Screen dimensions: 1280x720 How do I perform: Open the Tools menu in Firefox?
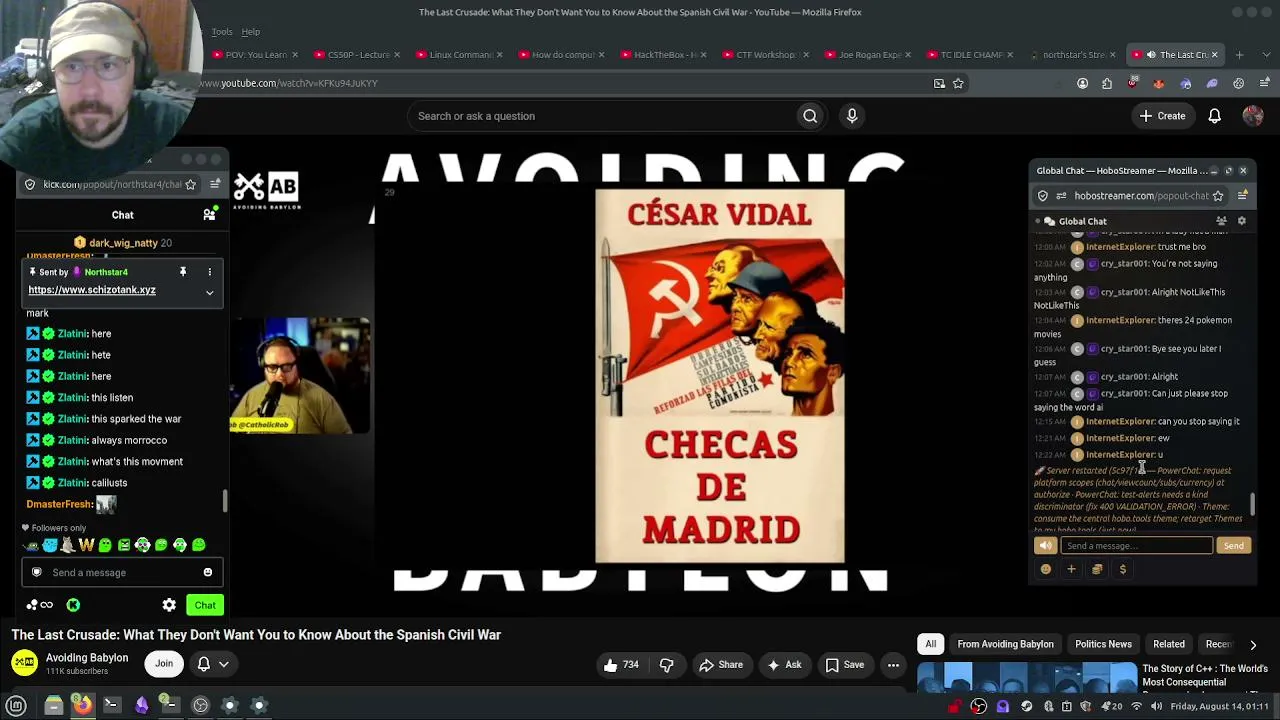click(x=222, y=32)
